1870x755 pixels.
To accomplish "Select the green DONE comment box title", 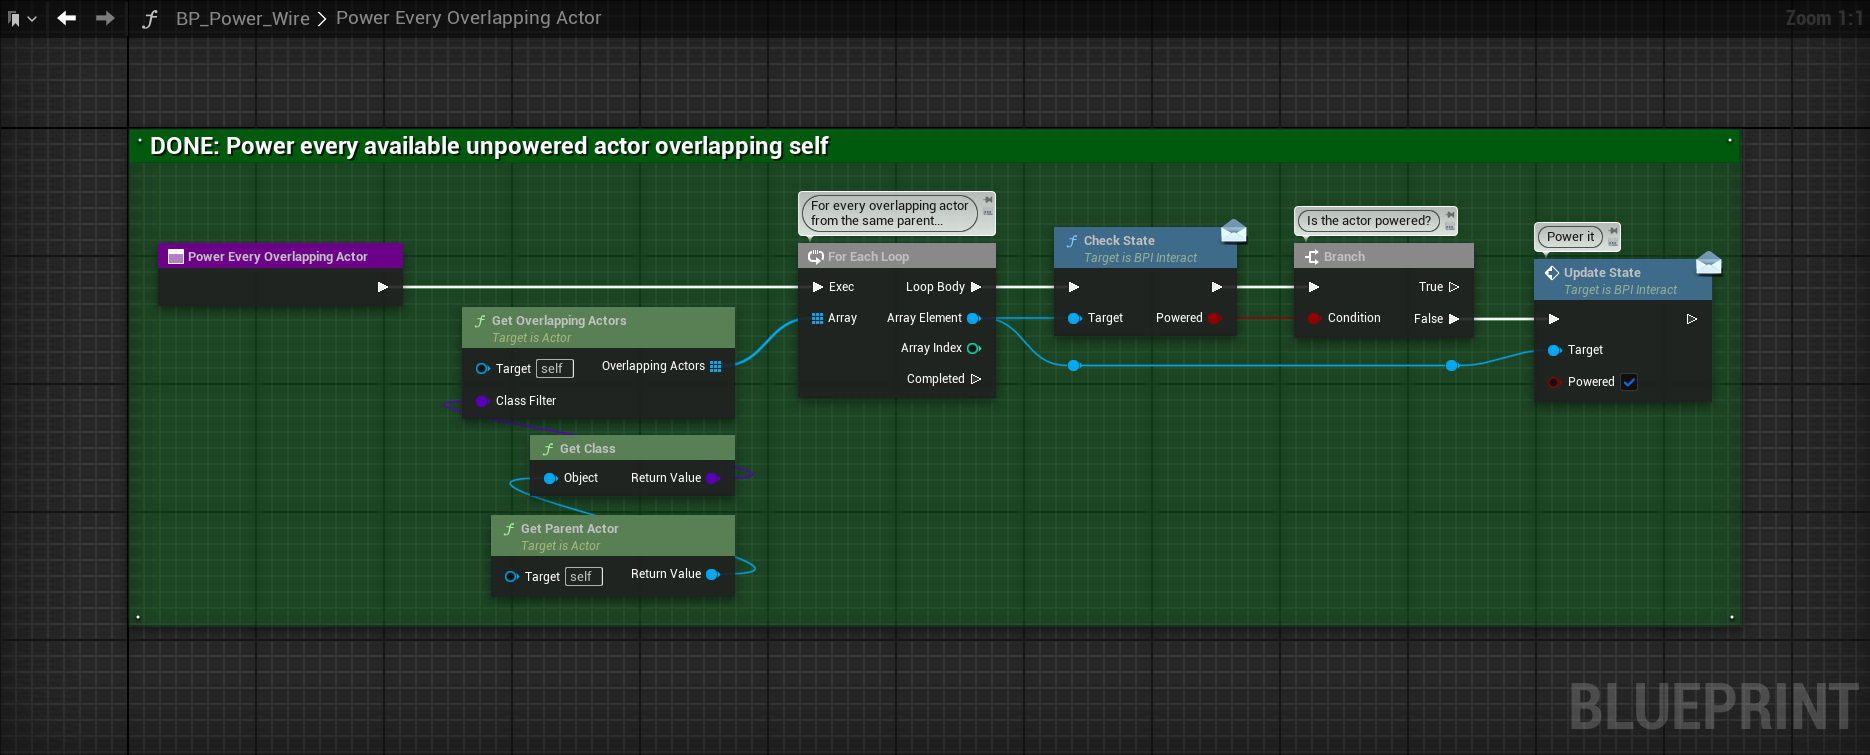I will point(489,146).
